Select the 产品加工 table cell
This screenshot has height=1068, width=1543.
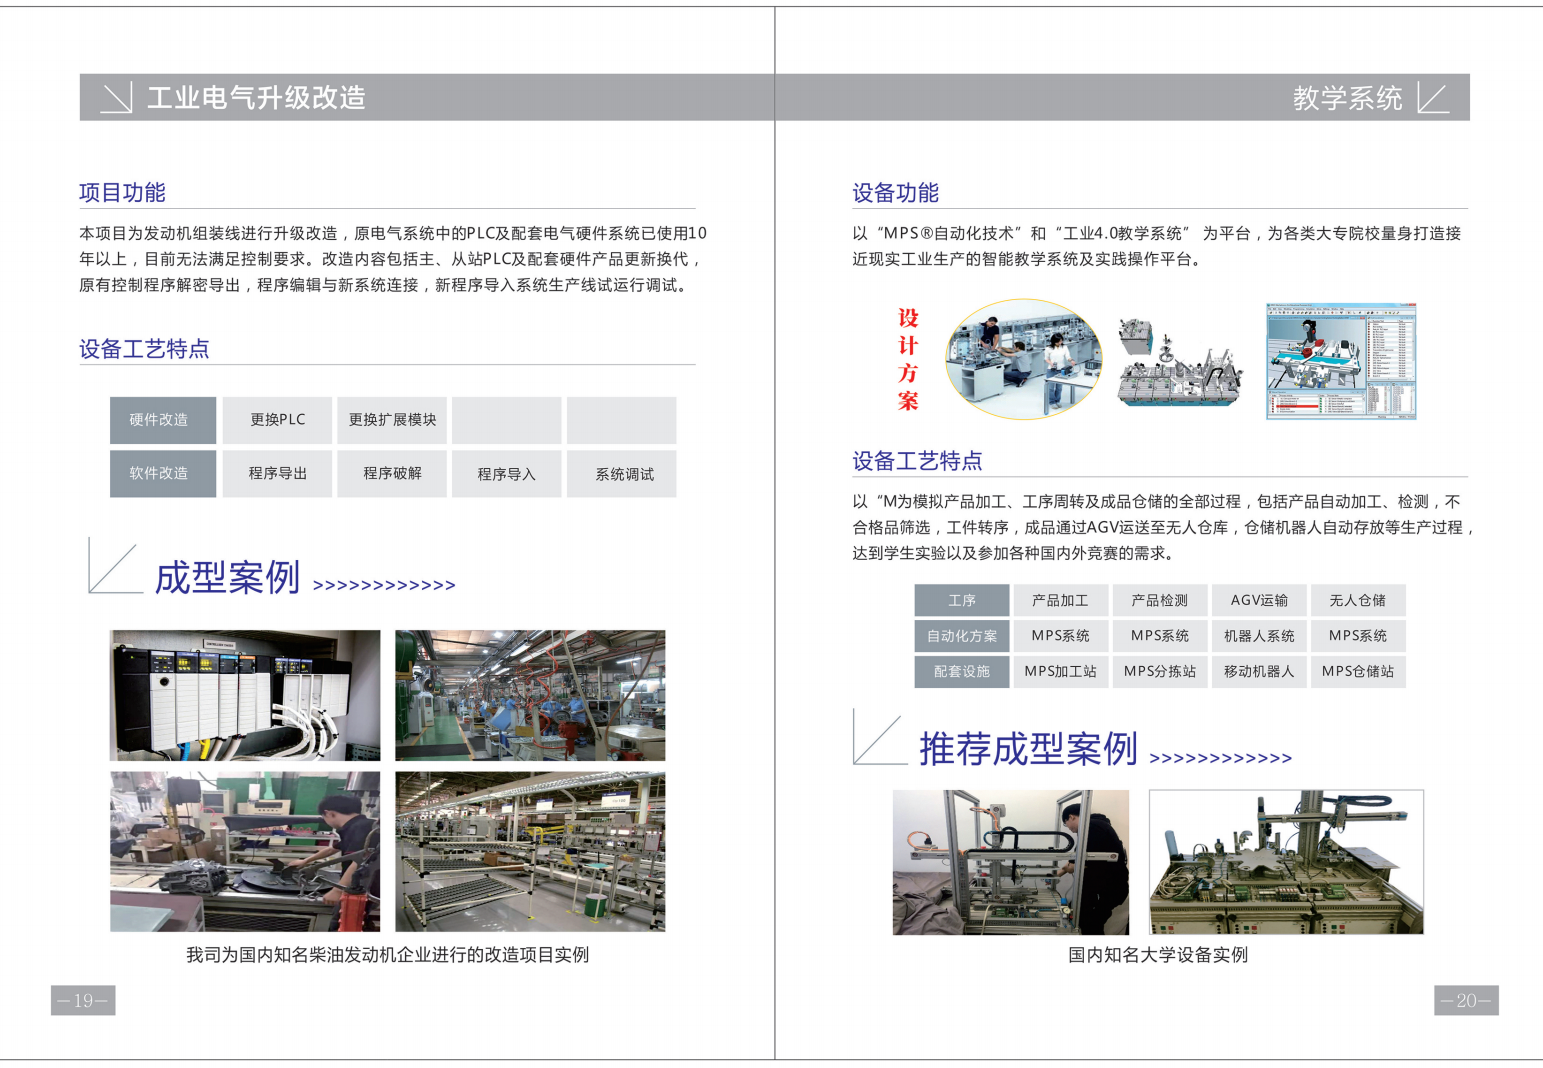(x=1061, y=600)
